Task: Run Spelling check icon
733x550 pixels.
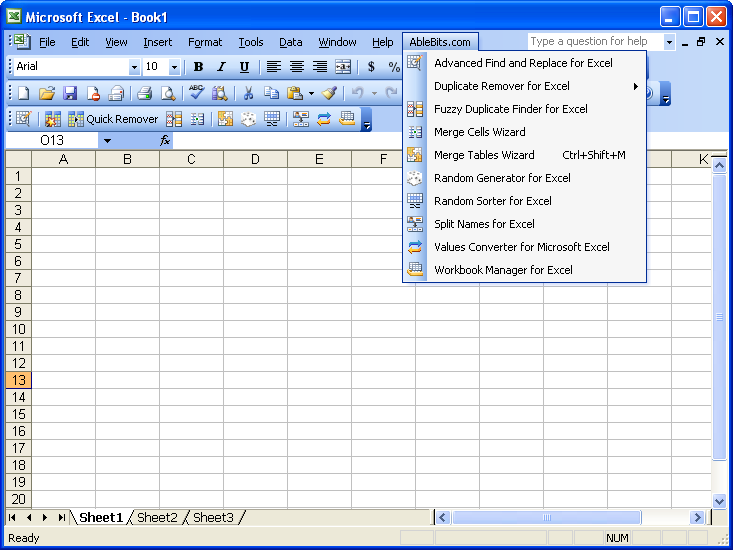Action: coord(196,93)
